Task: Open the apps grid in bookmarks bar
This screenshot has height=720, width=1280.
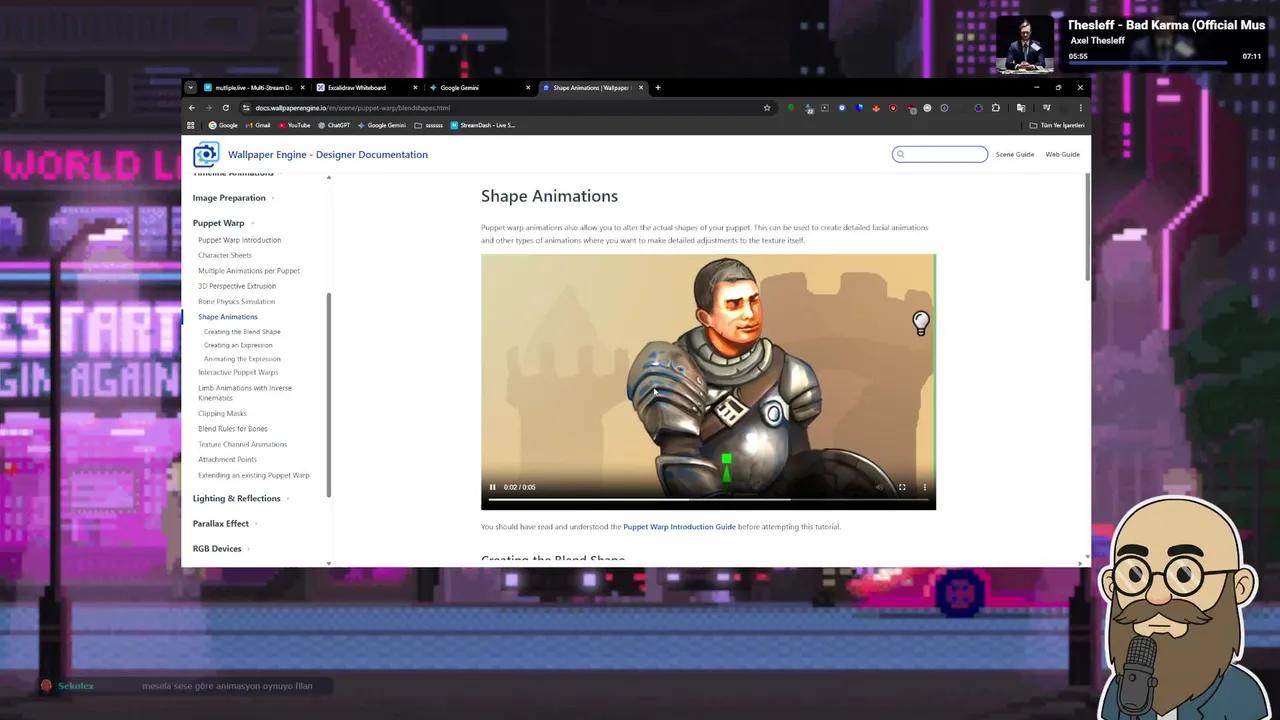Action: click(x=191, y=125)
